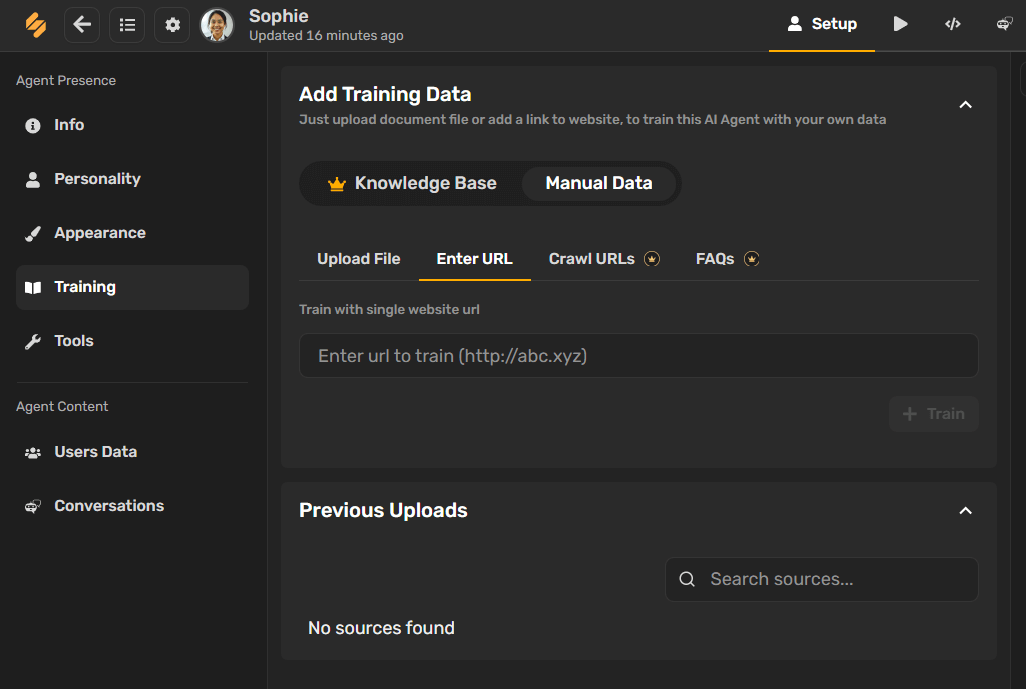Open the FAQs tab
The height and width of the screenshot is (689, 1026).
[x=727, y=259]
